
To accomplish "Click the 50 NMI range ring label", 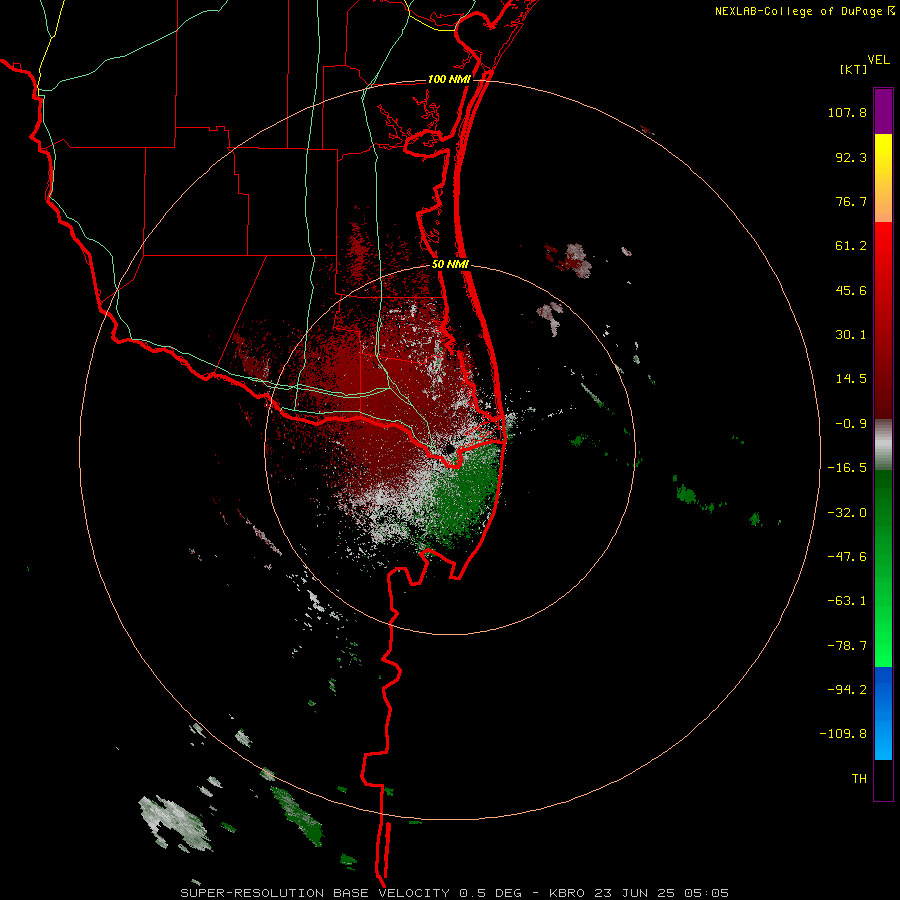I will tap(451, 265).
